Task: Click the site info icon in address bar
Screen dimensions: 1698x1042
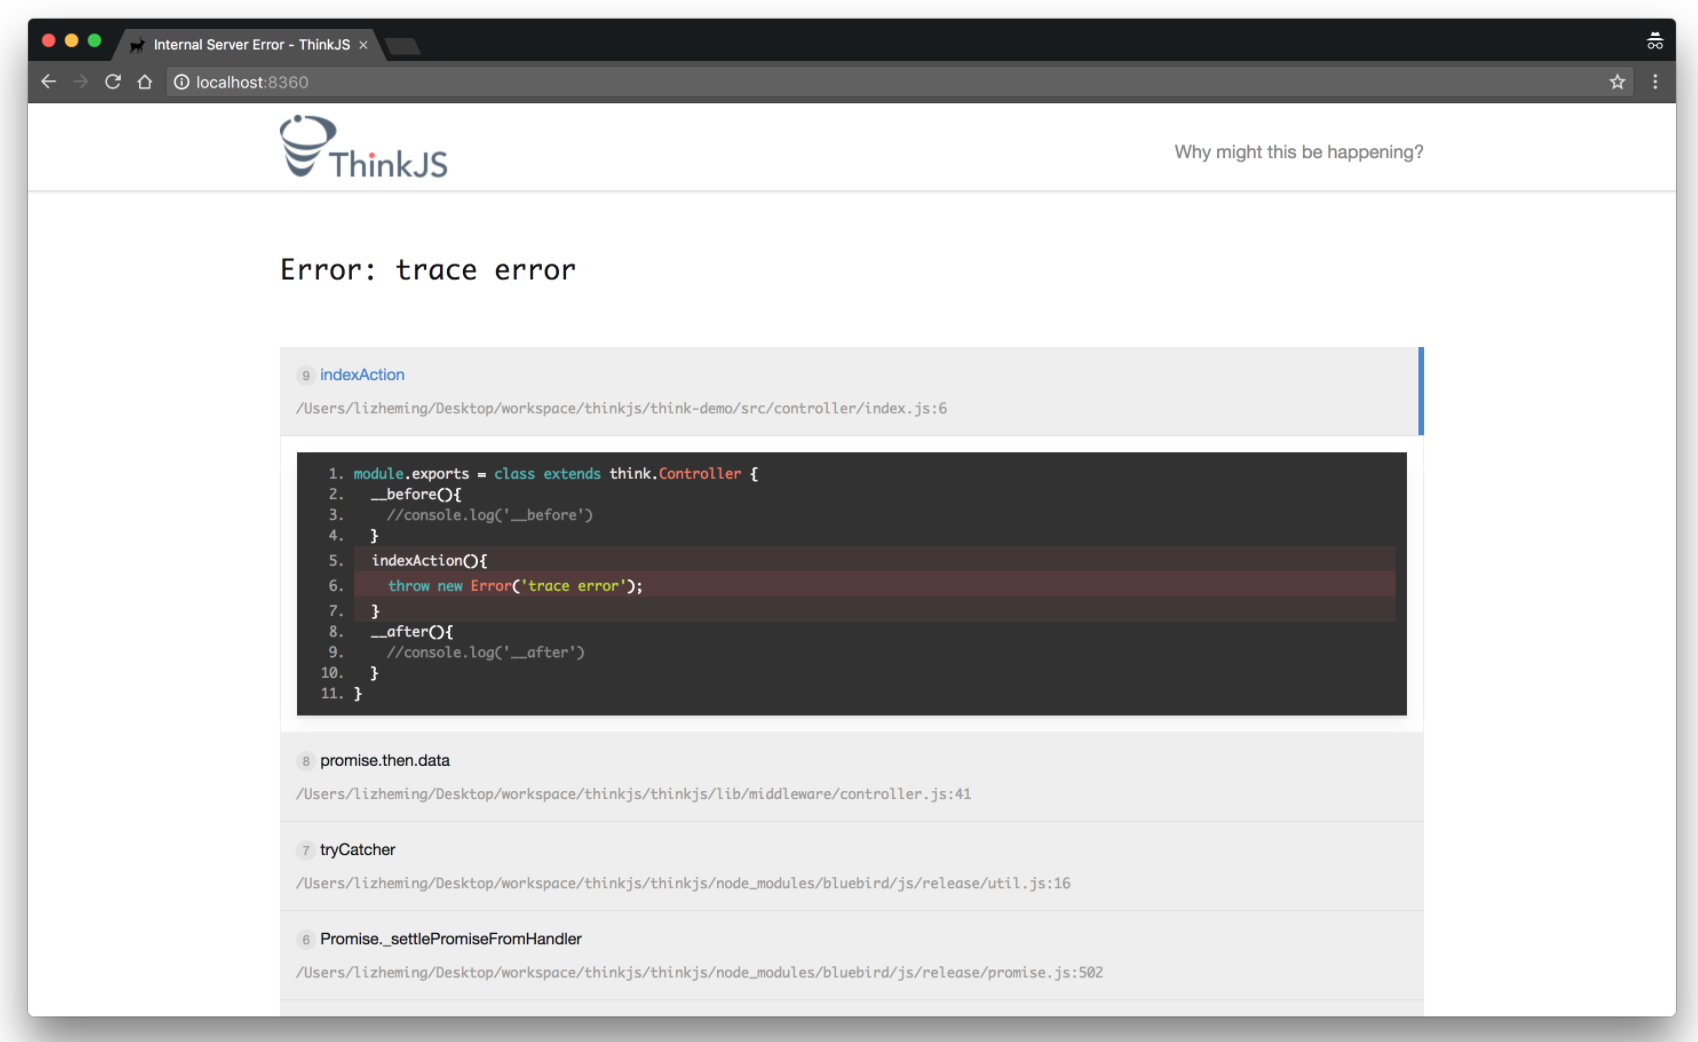Action: click(x=181, y=82)
